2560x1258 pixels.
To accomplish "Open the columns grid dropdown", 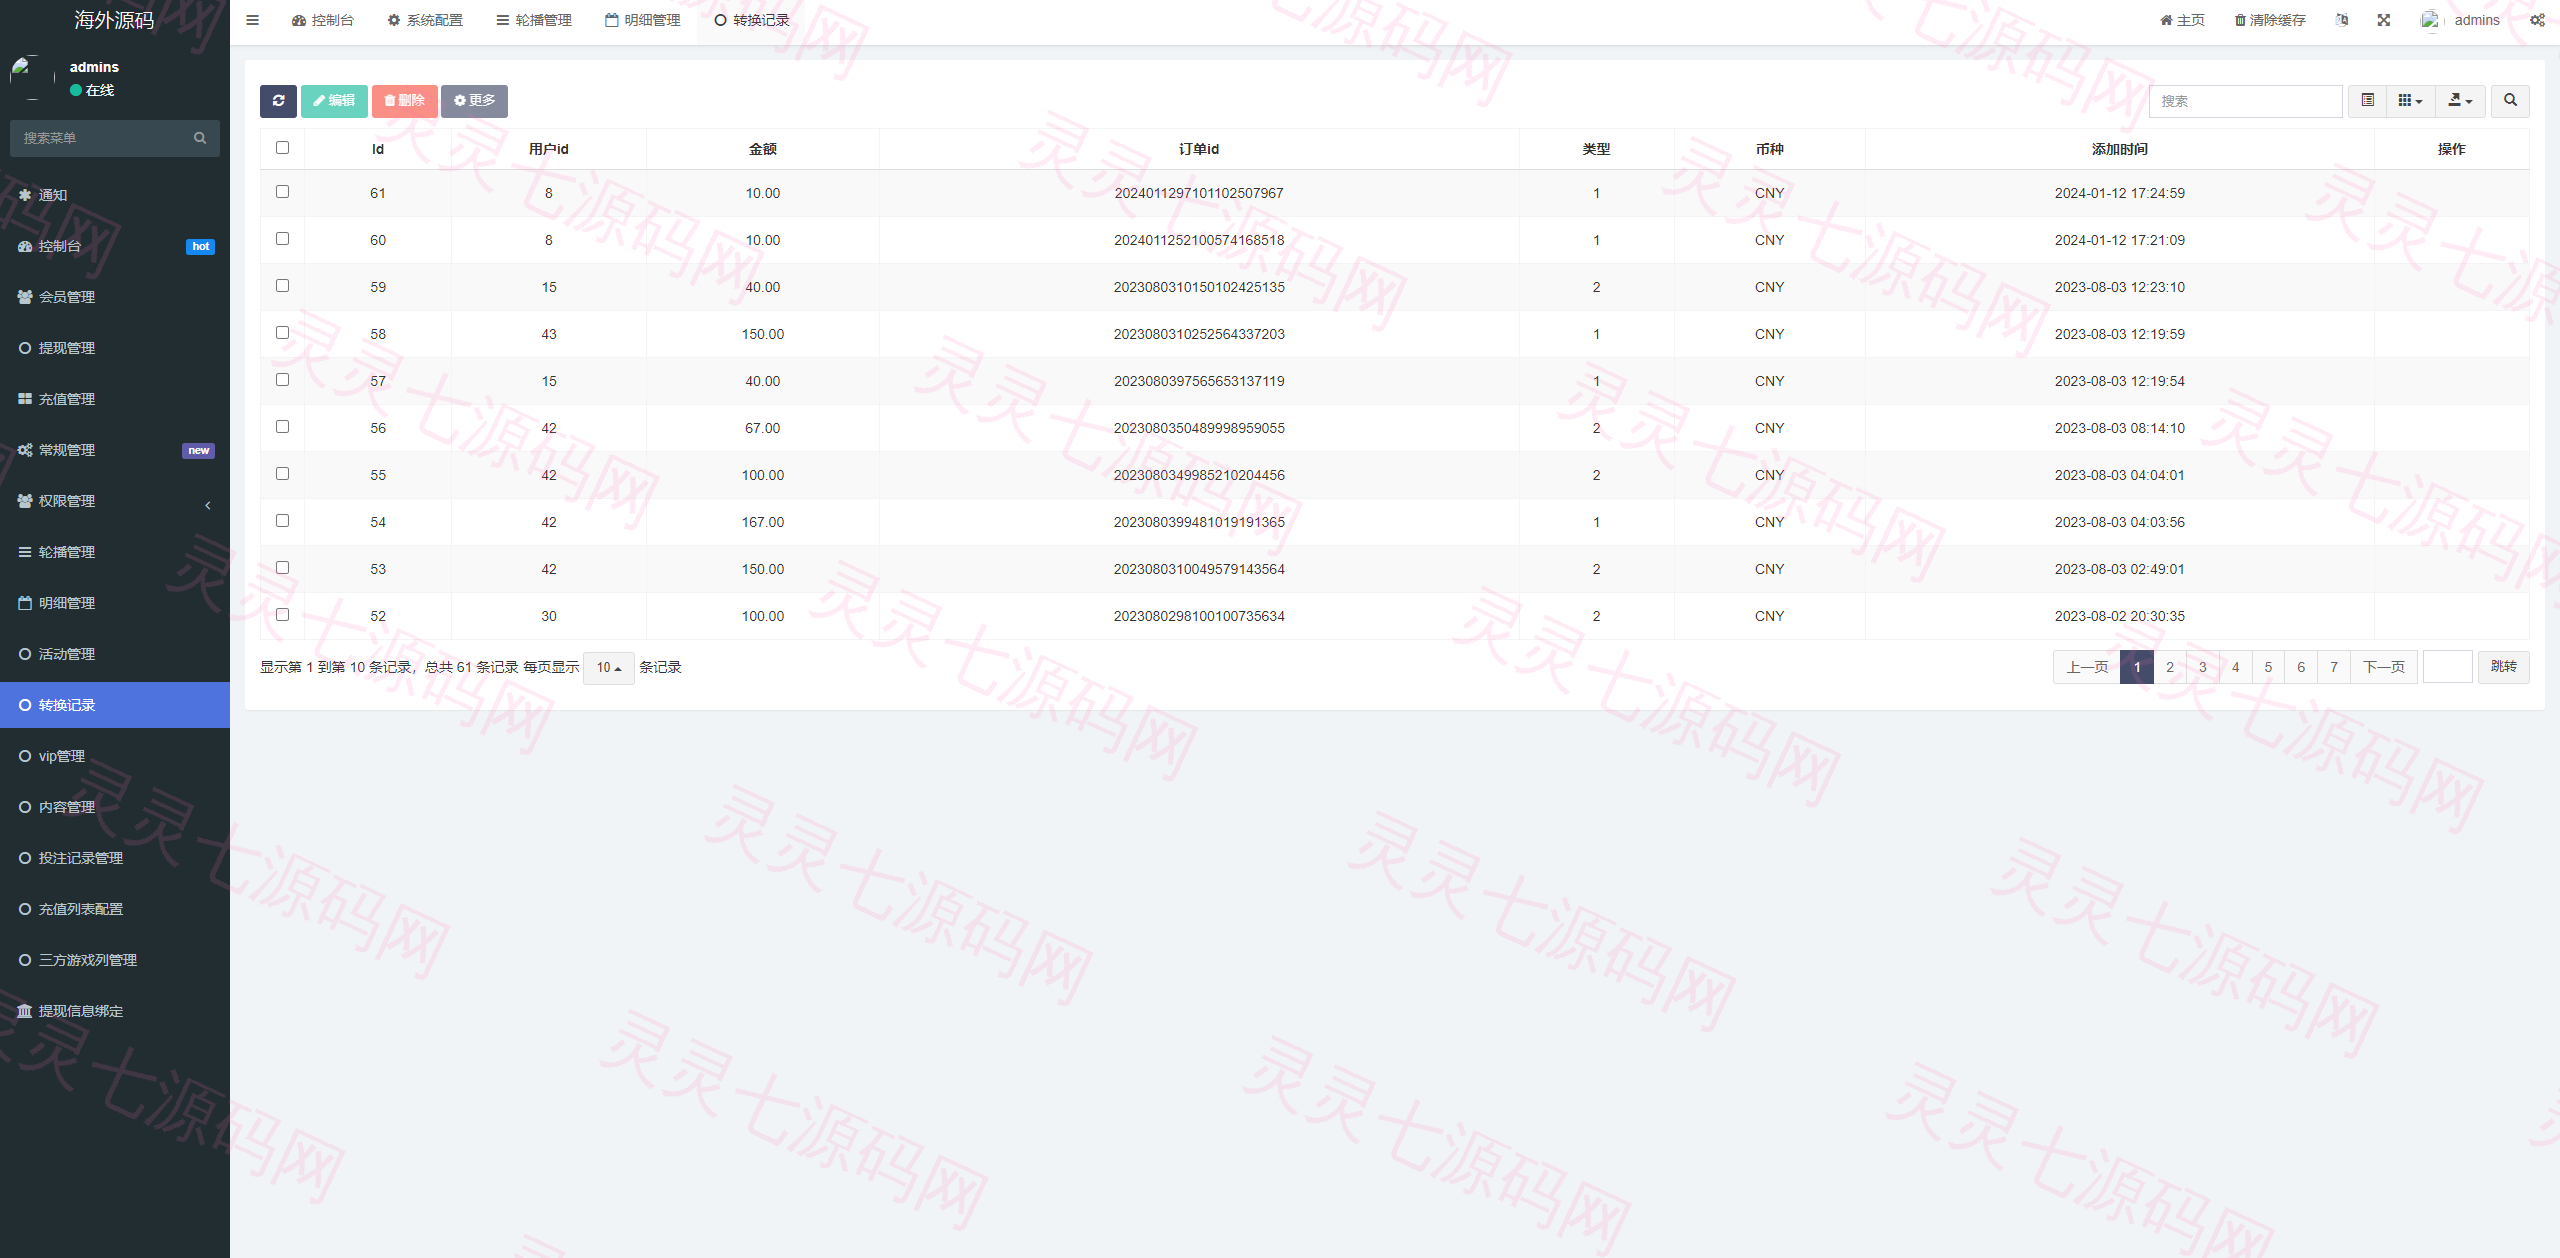I will click(2410, 101).
